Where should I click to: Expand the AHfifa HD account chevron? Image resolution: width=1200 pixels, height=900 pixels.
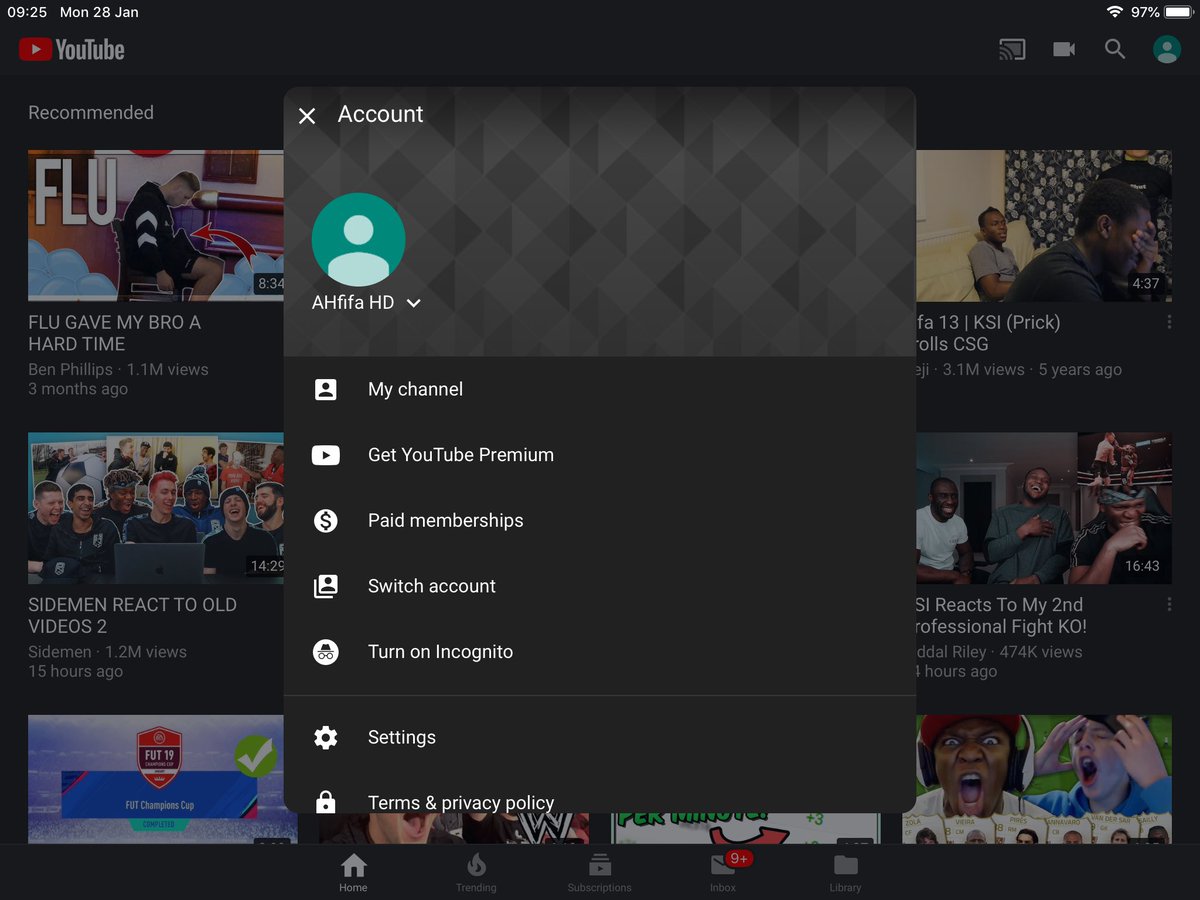pos(414,303)
